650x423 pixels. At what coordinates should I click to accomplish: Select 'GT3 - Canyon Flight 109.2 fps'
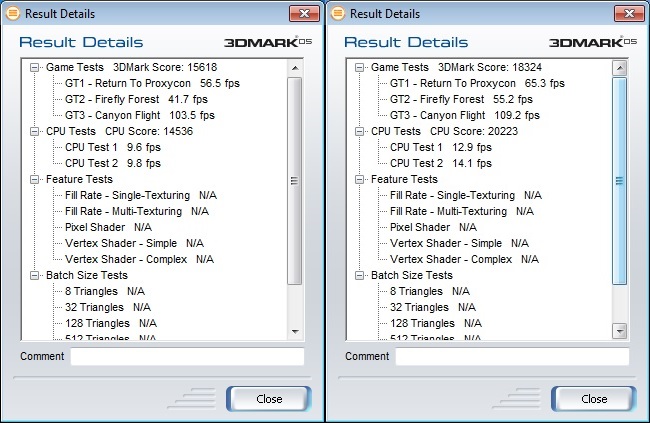465,115
